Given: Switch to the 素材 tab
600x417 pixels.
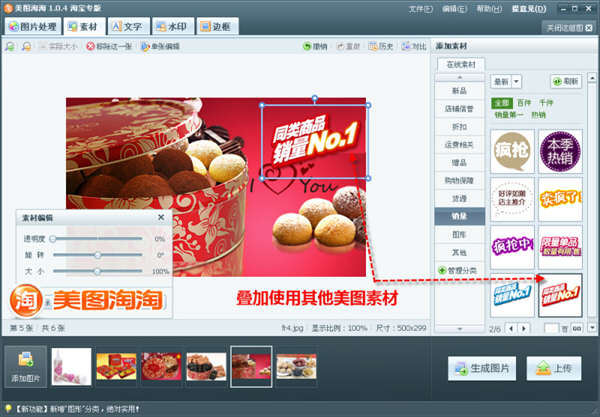Looking at the screenshot, I should click(x=84, y=26).
